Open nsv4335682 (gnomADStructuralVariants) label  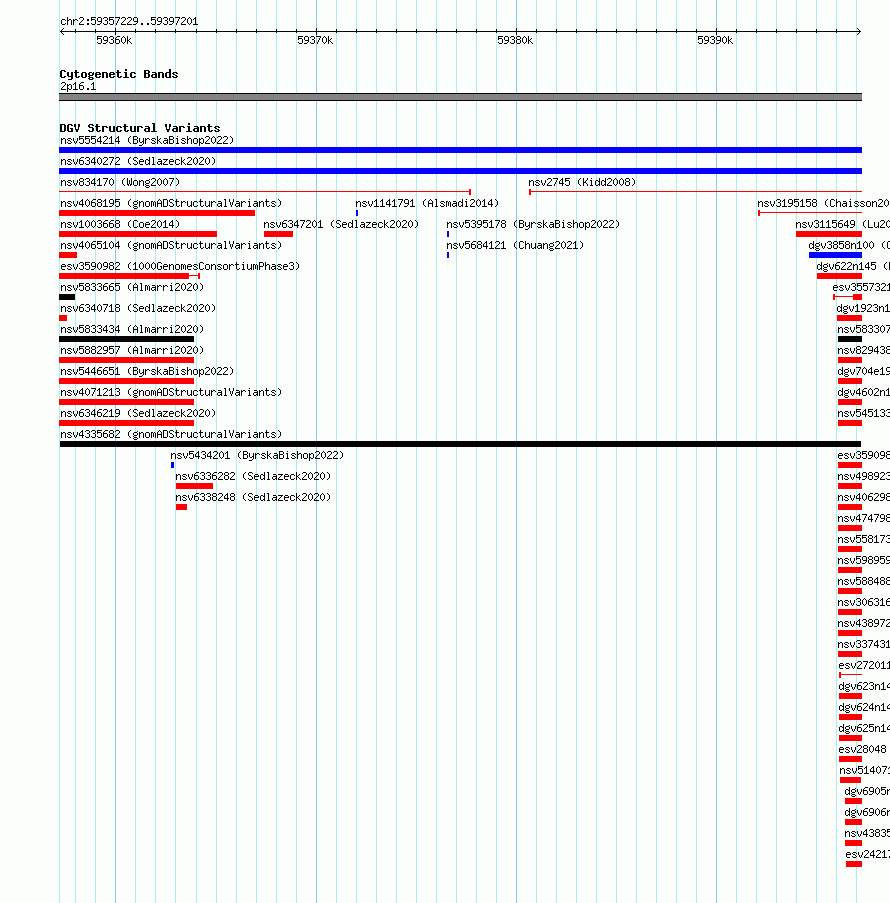[x=171, y=434]
